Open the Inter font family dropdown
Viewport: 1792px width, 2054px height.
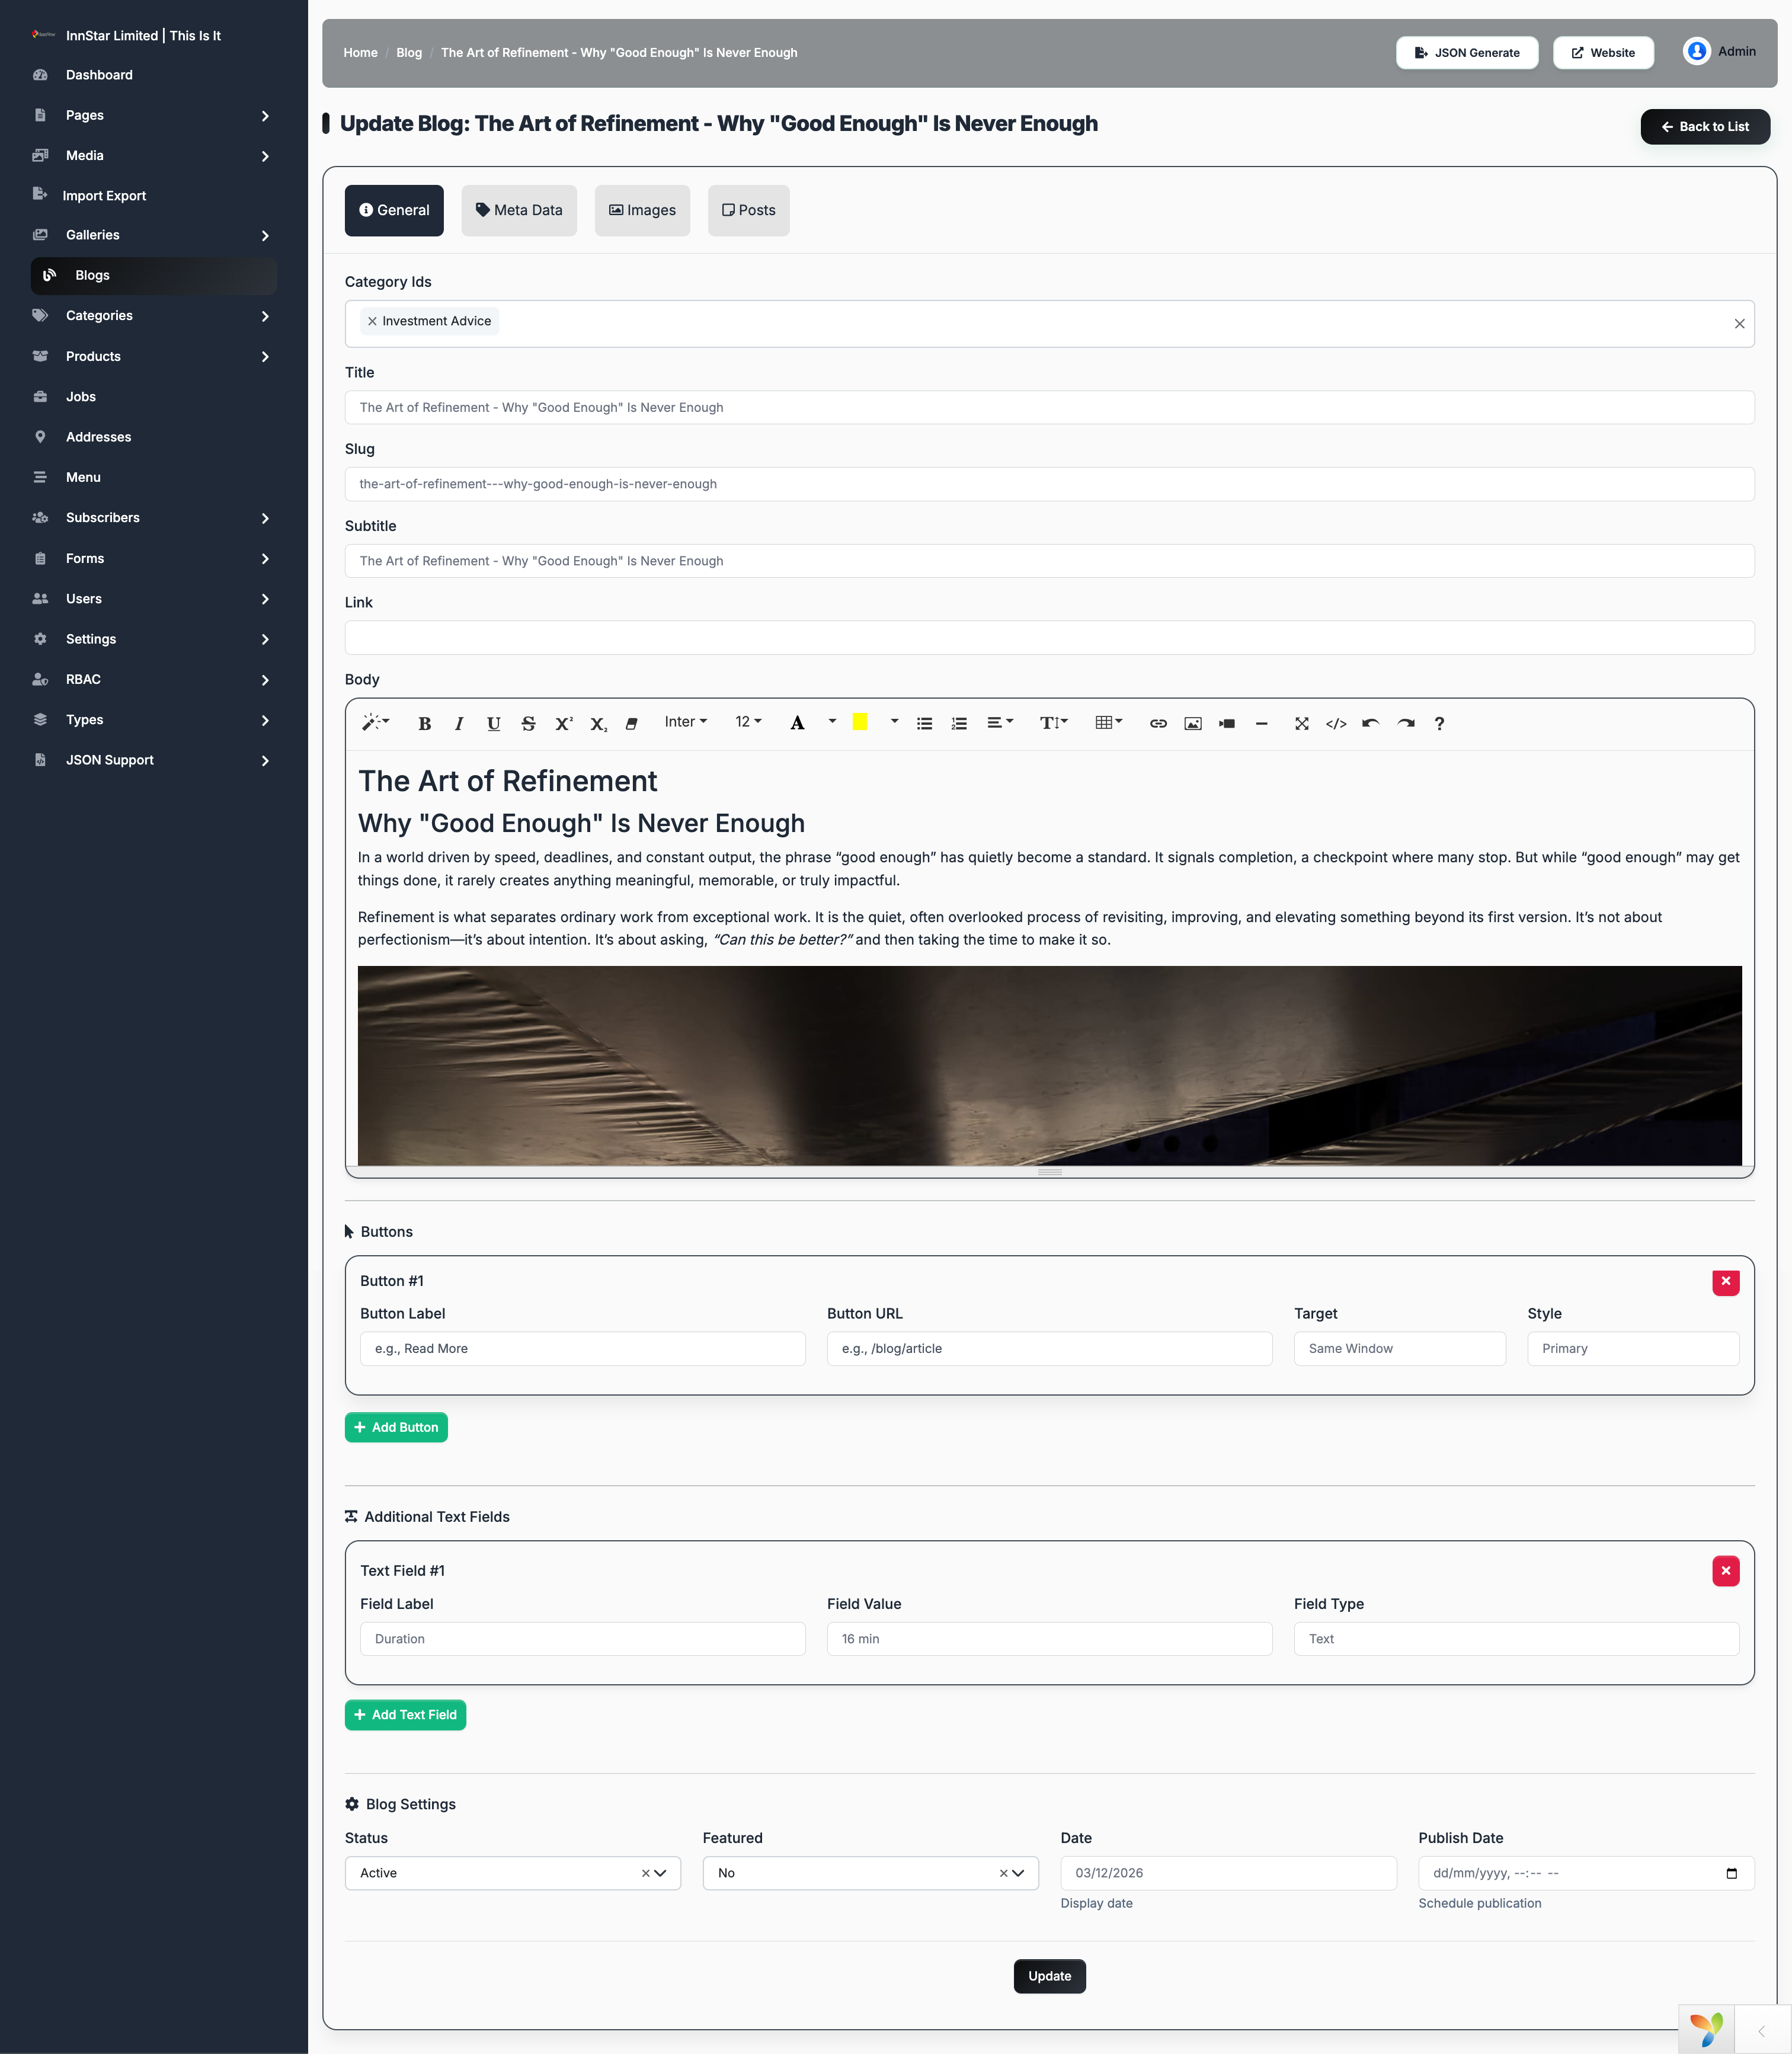pos(686,722)
